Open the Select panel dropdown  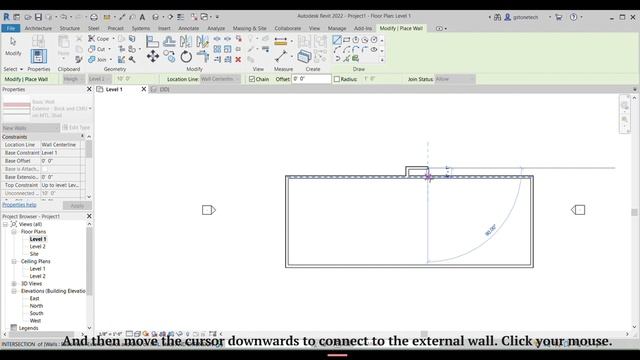[13, 69]
